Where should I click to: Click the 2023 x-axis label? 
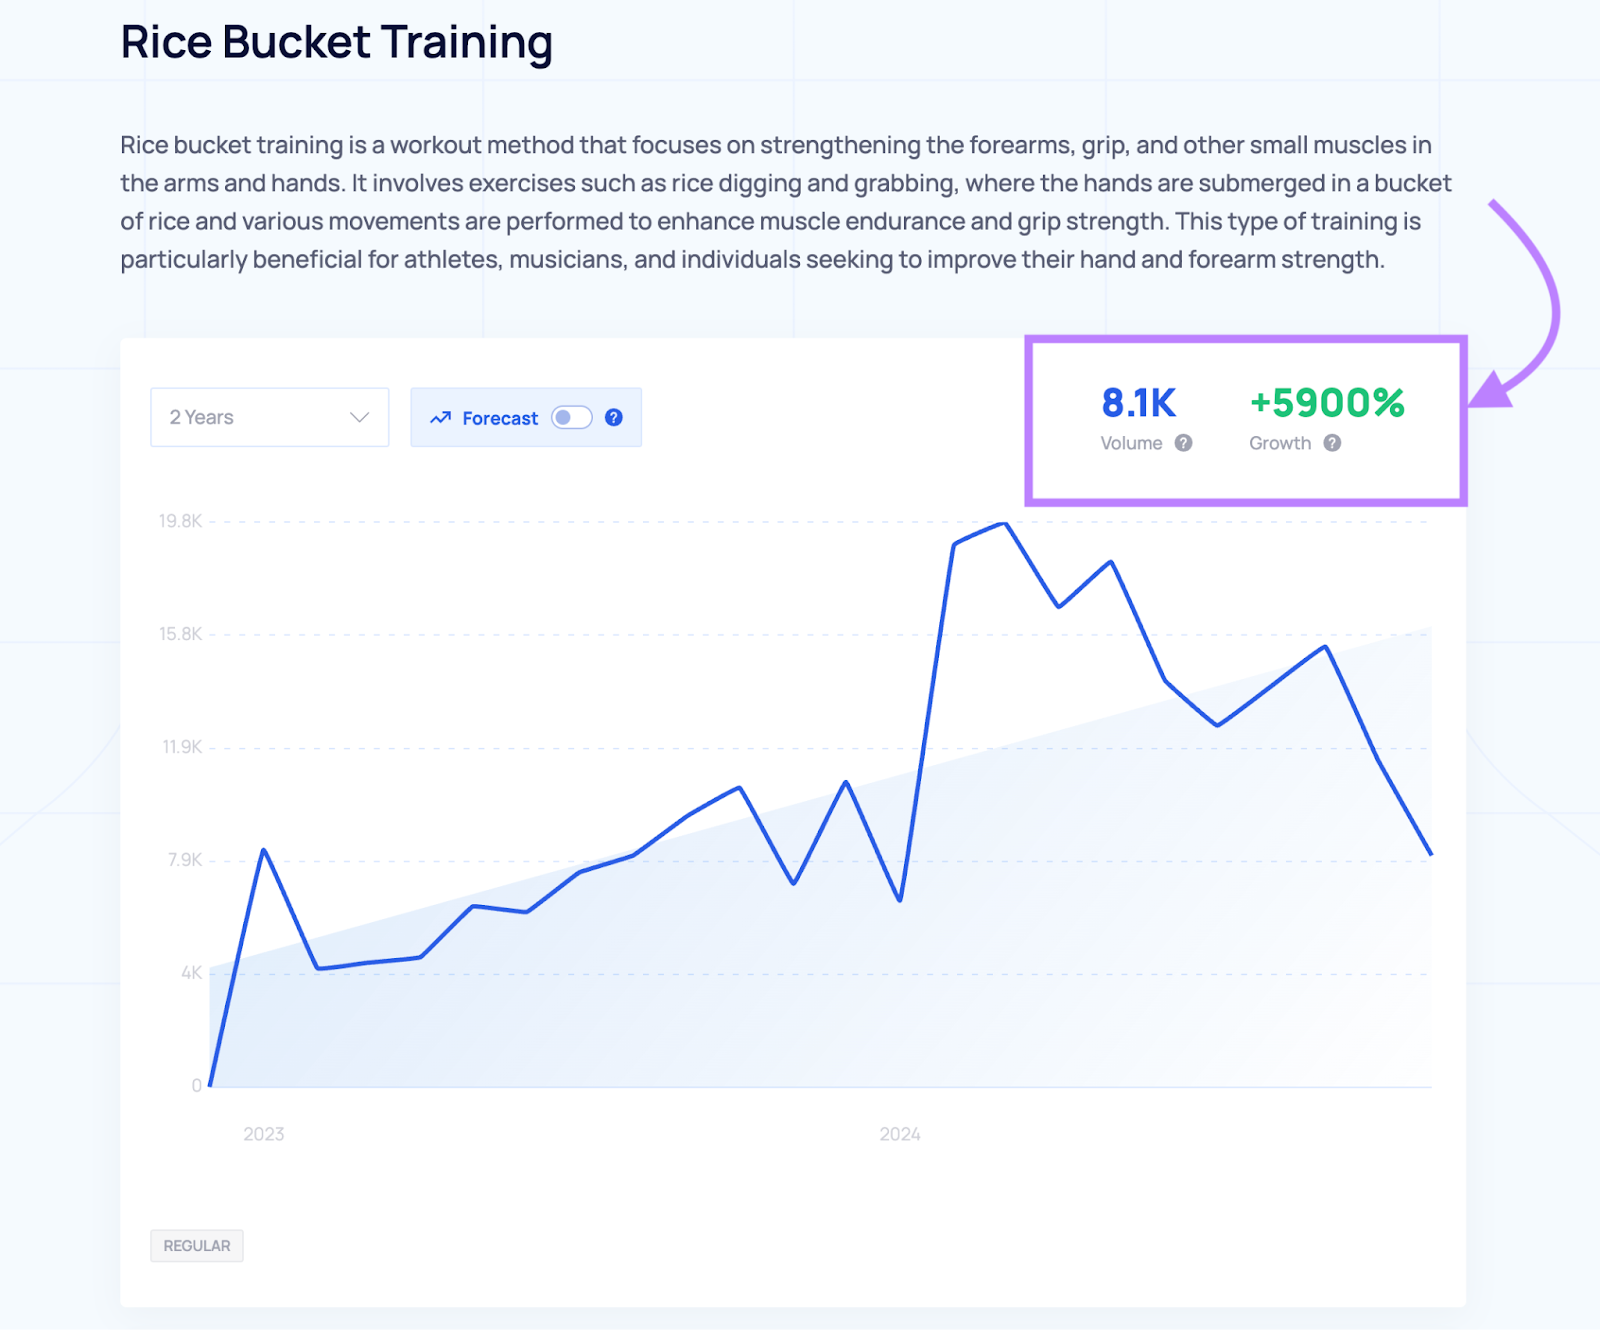264,1134
